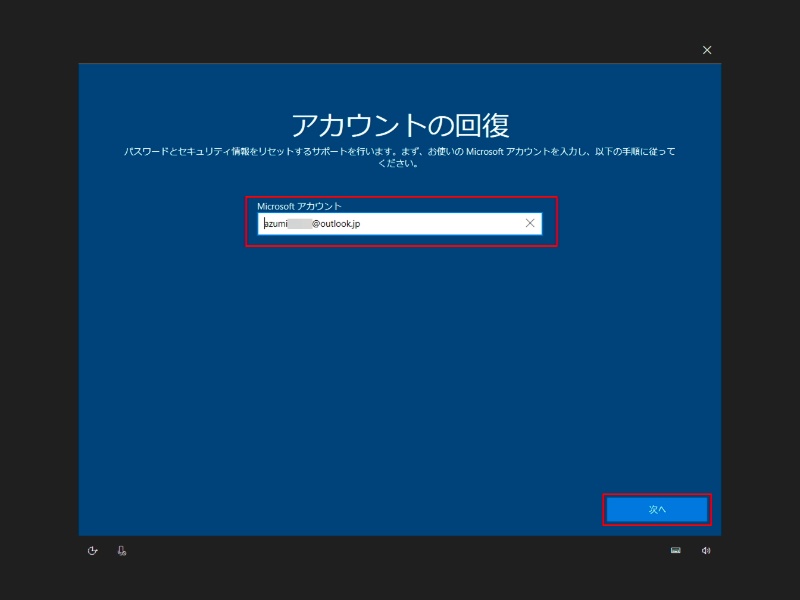Click the アカウントの回復 heading
Screen dimensions: 800x600
point(400,125)
